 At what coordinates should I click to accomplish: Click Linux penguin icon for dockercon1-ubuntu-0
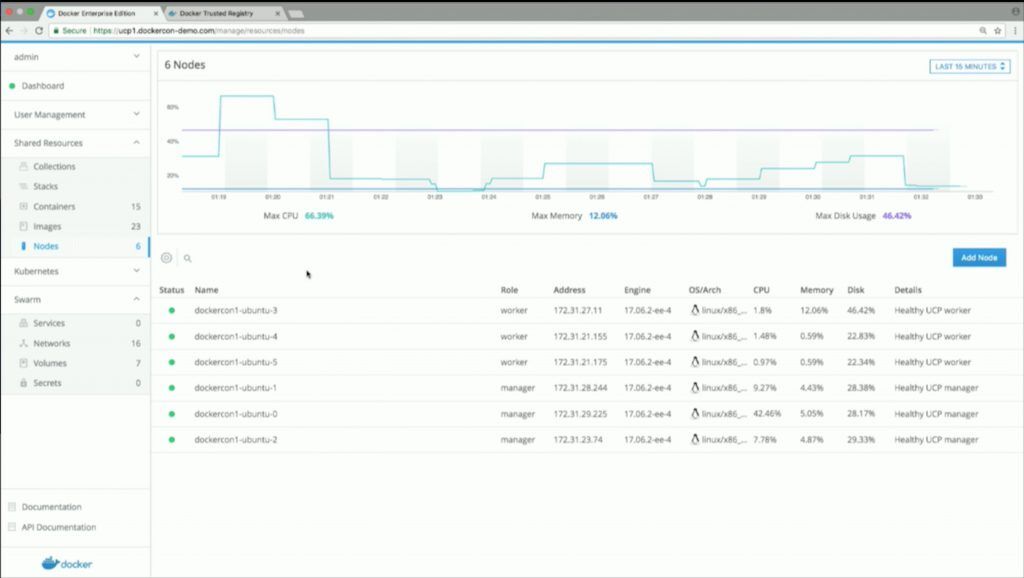point(695,413)
